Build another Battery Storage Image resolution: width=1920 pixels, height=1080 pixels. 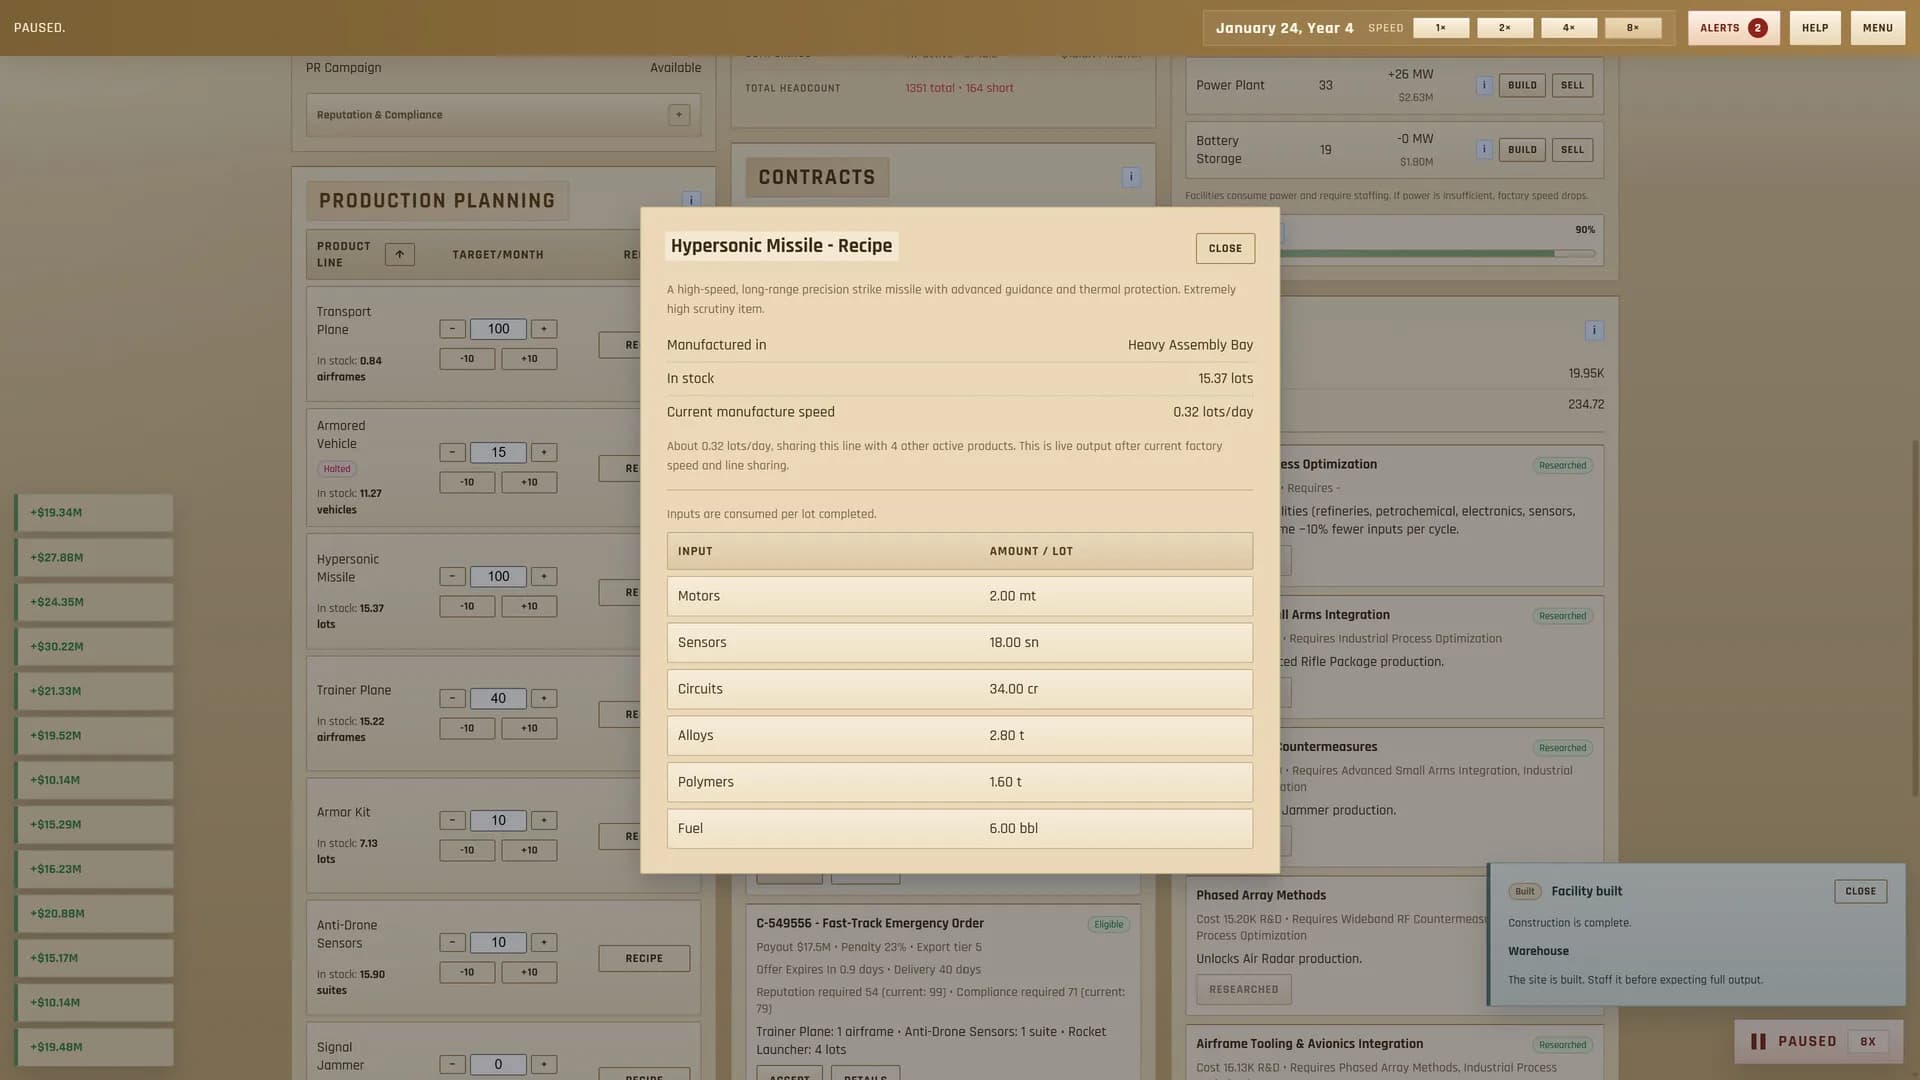1522,150
